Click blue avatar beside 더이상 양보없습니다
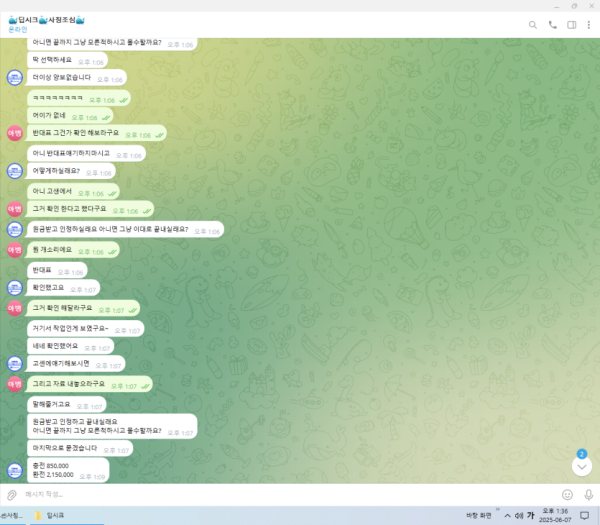The width and height of the screenshot is (600, 525). (x=15, y=78)
